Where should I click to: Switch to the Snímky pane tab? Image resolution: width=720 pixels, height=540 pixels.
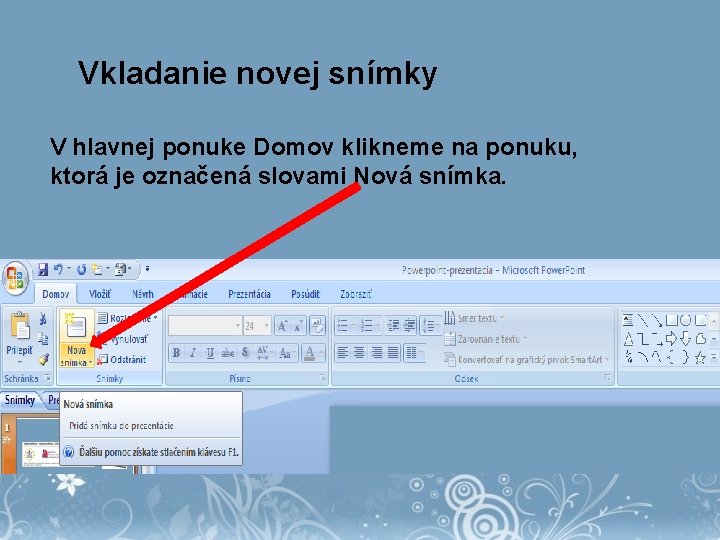[20, 400]
